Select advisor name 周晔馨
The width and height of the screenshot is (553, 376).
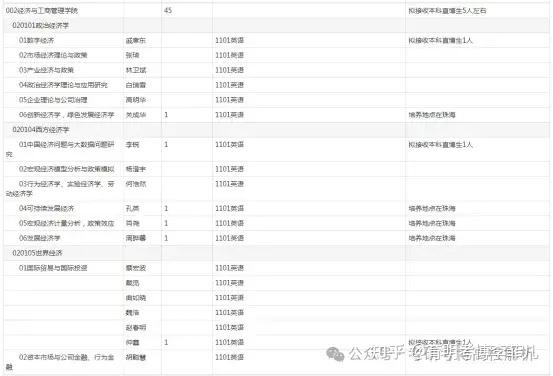[x=136, y=238]
